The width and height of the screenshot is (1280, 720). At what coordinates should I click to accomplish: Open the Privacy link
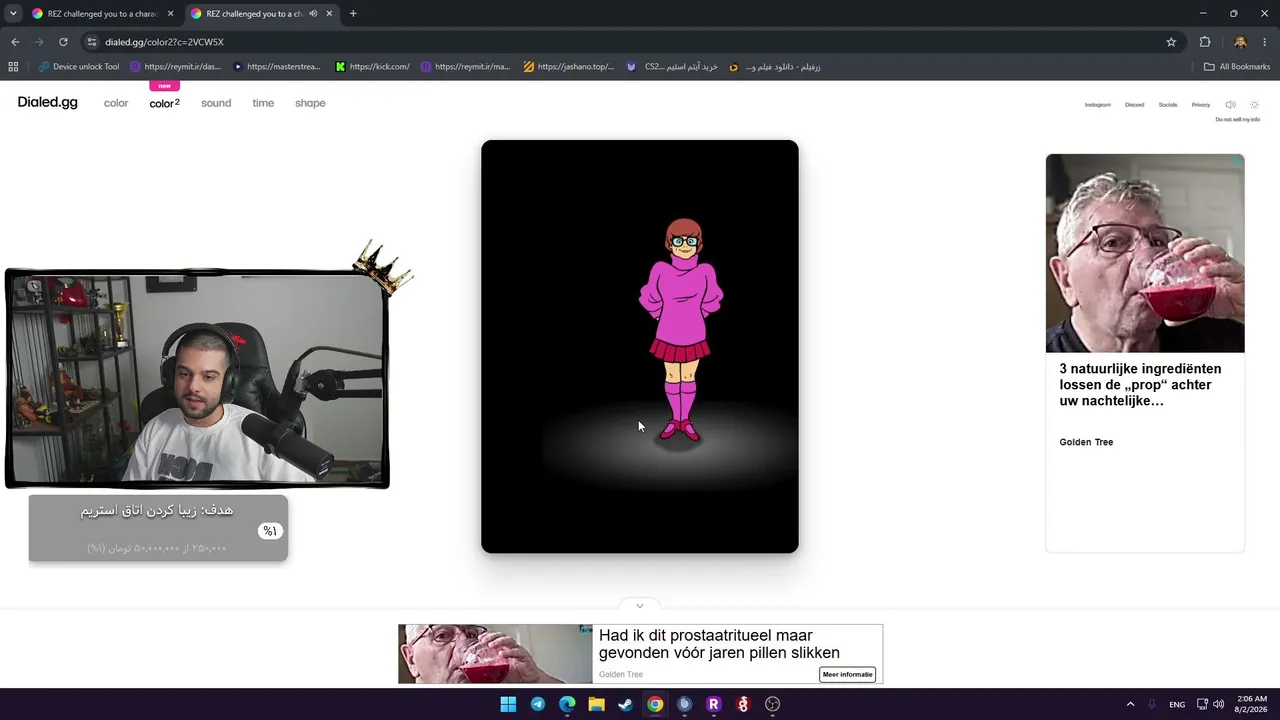[1201, 105]
